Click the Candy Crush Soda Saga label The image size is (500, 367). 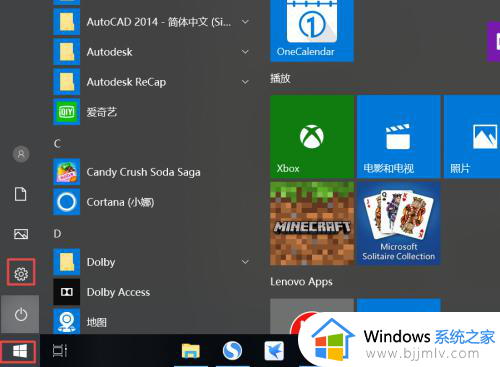tap(143, 172)
